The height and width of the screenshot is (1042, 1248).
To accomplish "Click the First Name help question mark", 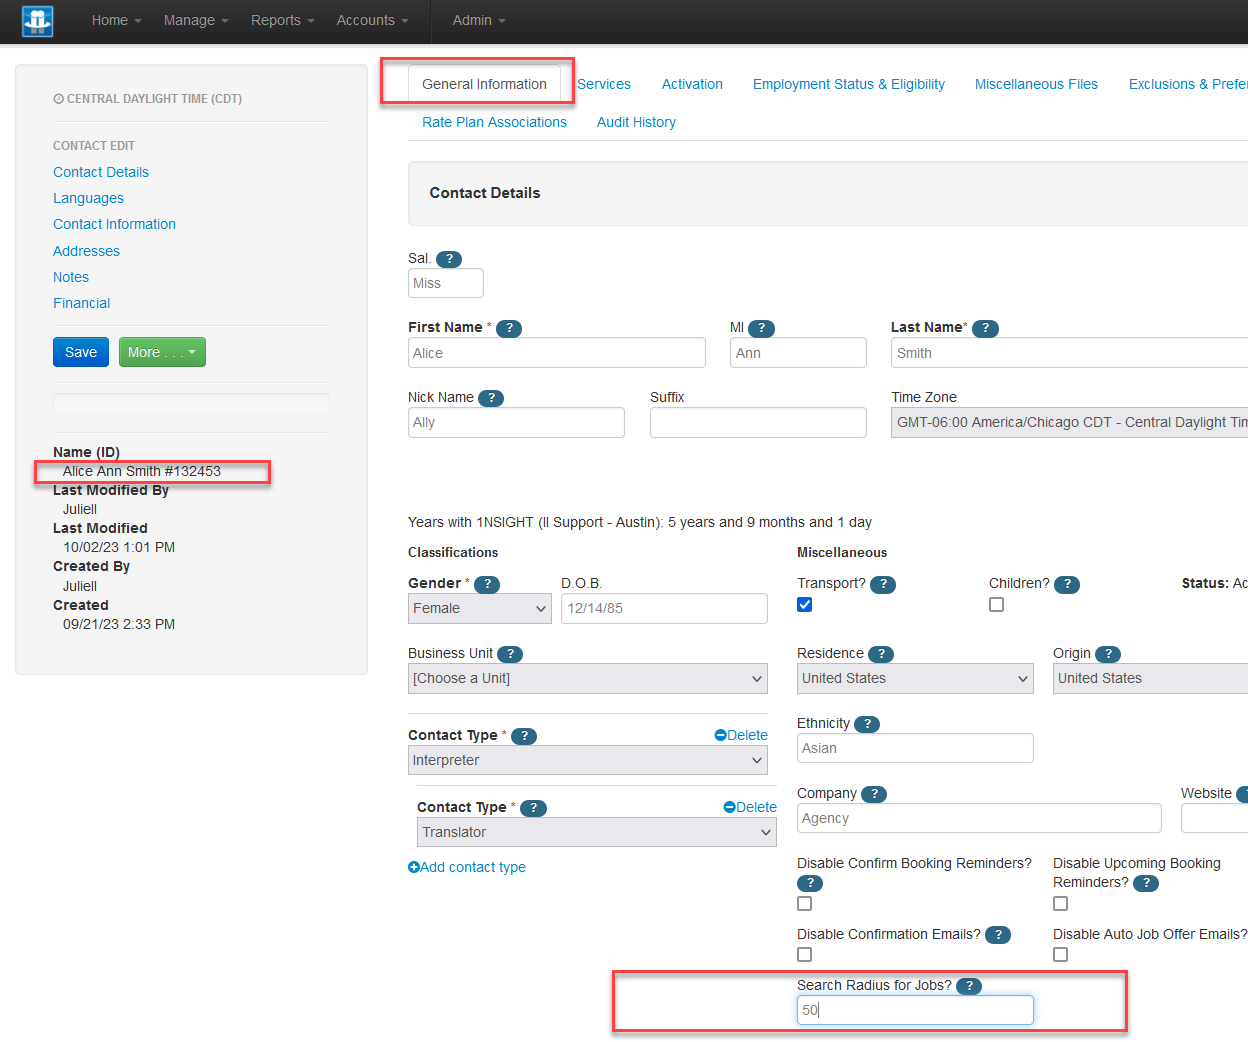I will point(509,327).
